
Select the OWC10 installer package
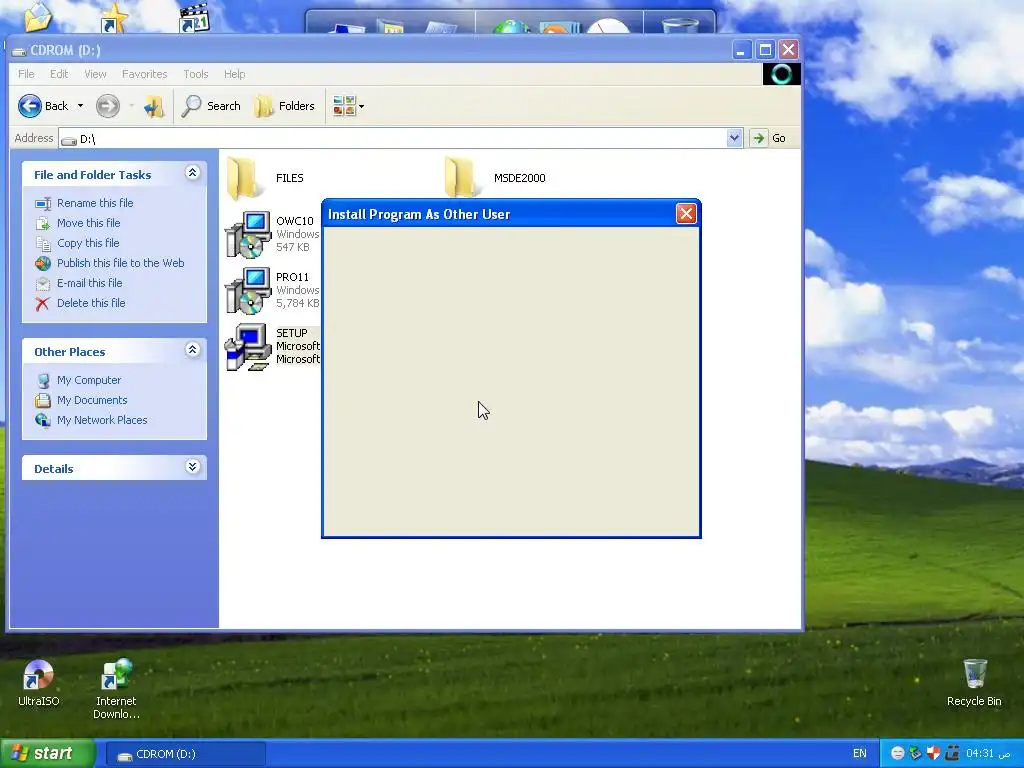[x=272, y=234]
